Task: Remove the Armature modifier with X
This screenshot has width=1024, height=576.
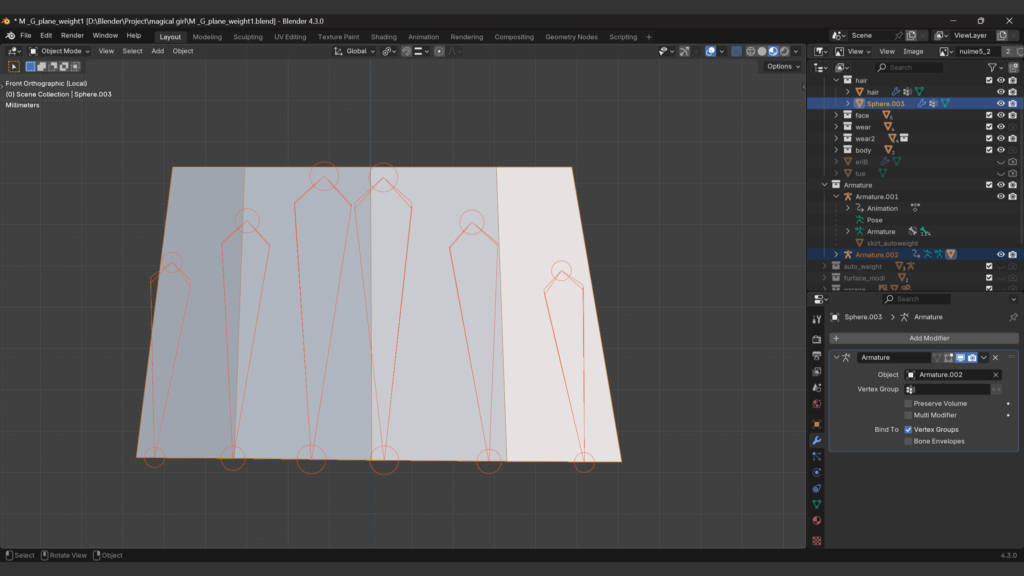Action: tap(995, 357)
